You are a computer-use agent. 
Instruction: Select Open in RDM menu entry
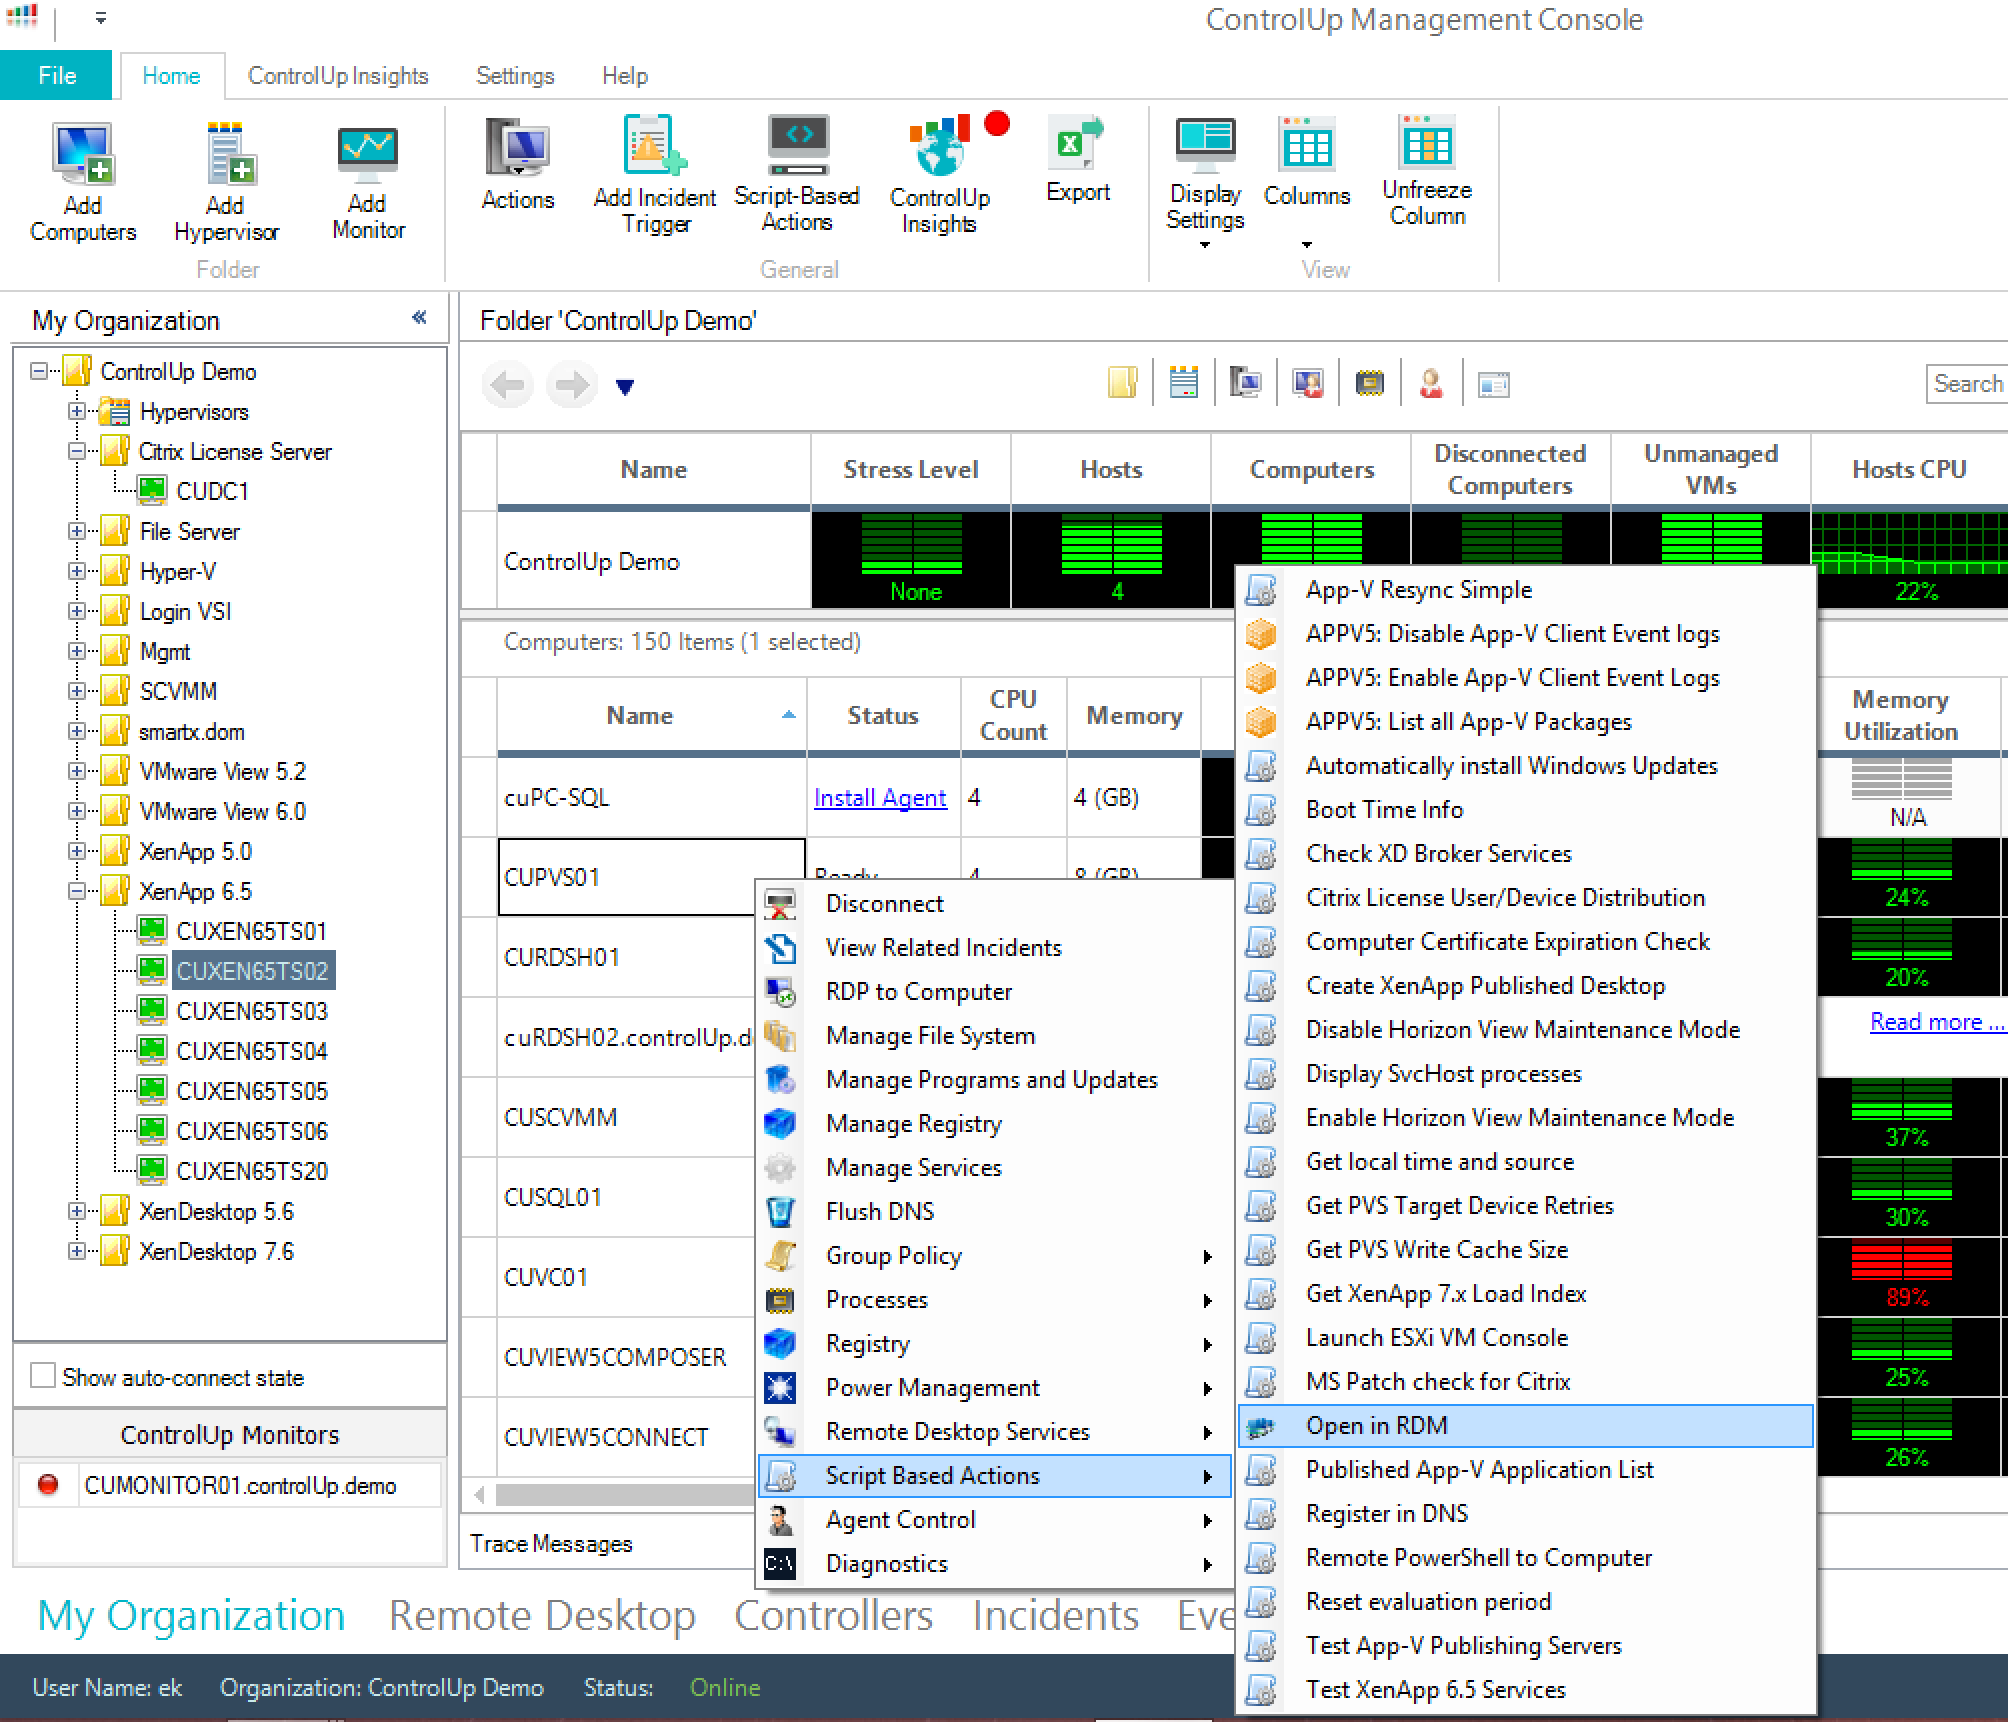tap(1376, 1425)
